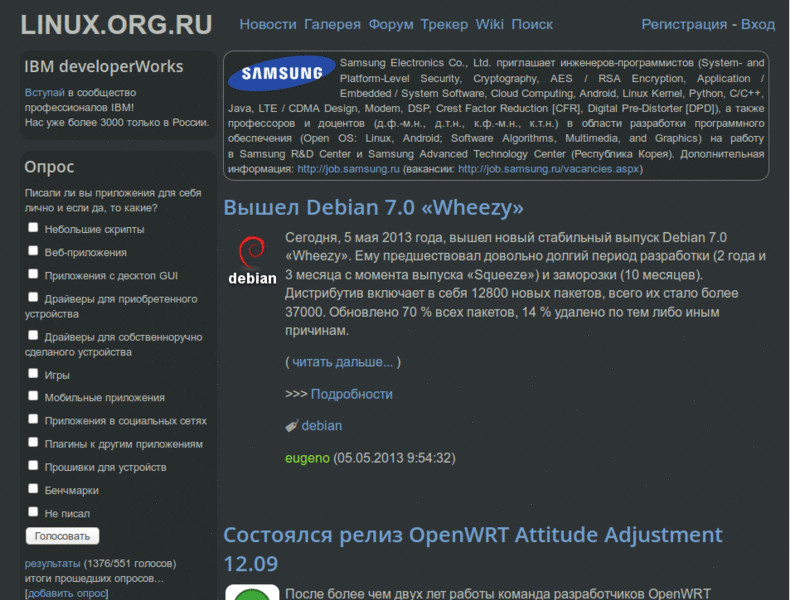Screen dimensions: 800x600
Task: Open the OpenWRT Attitude Adjustment 12.09 headline
Action: point(473,549)
